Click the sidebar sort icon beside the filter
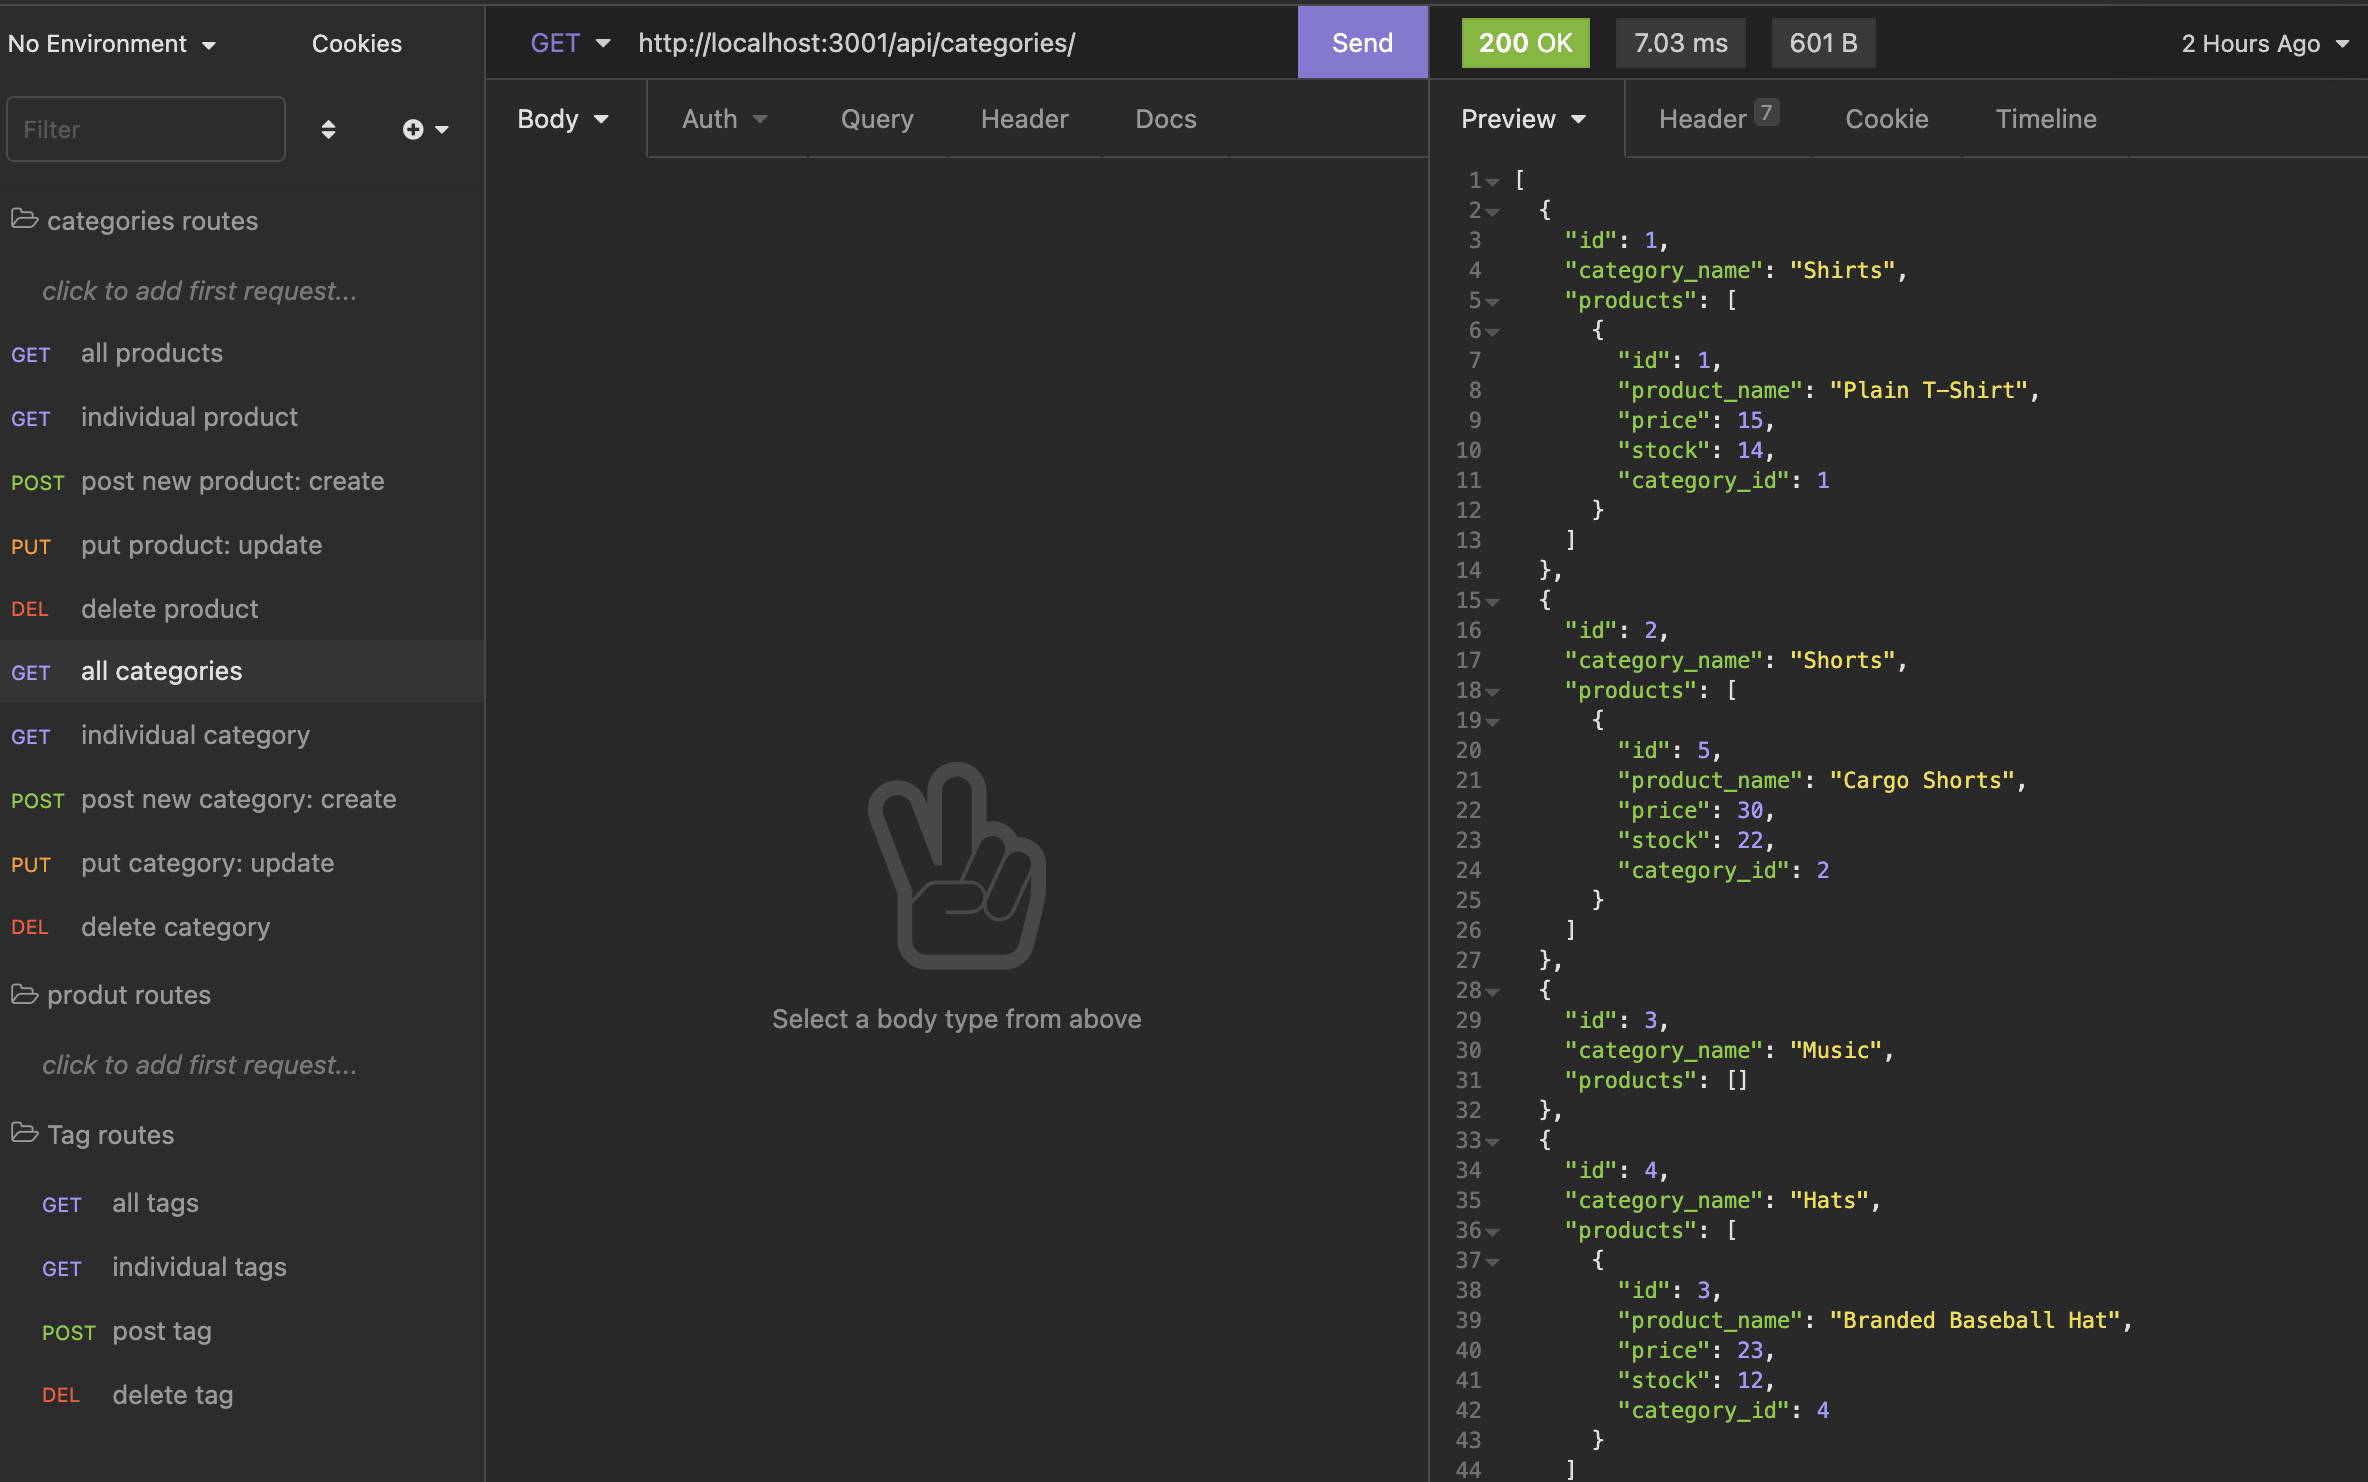The image size is (2368, 1482). [x=328, y=129]
